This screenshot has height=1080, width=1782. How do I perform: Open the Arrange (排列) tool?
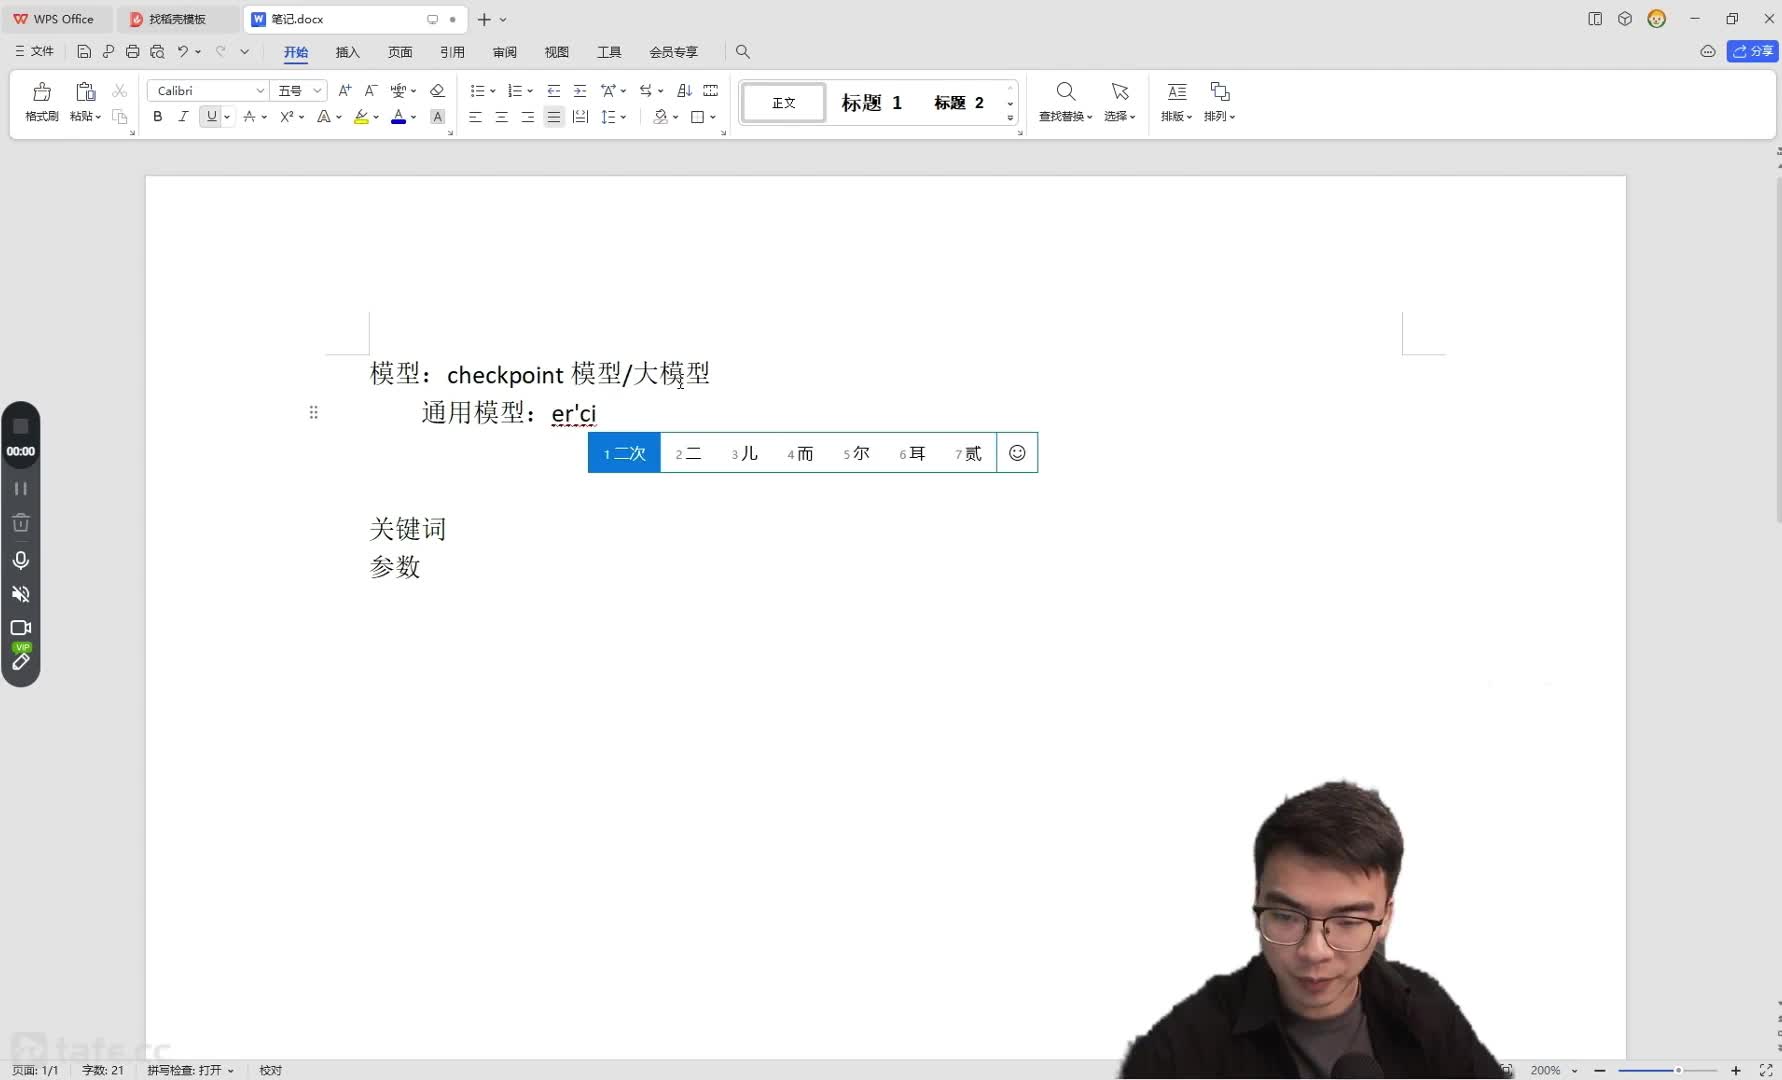tap(1220, 101)
